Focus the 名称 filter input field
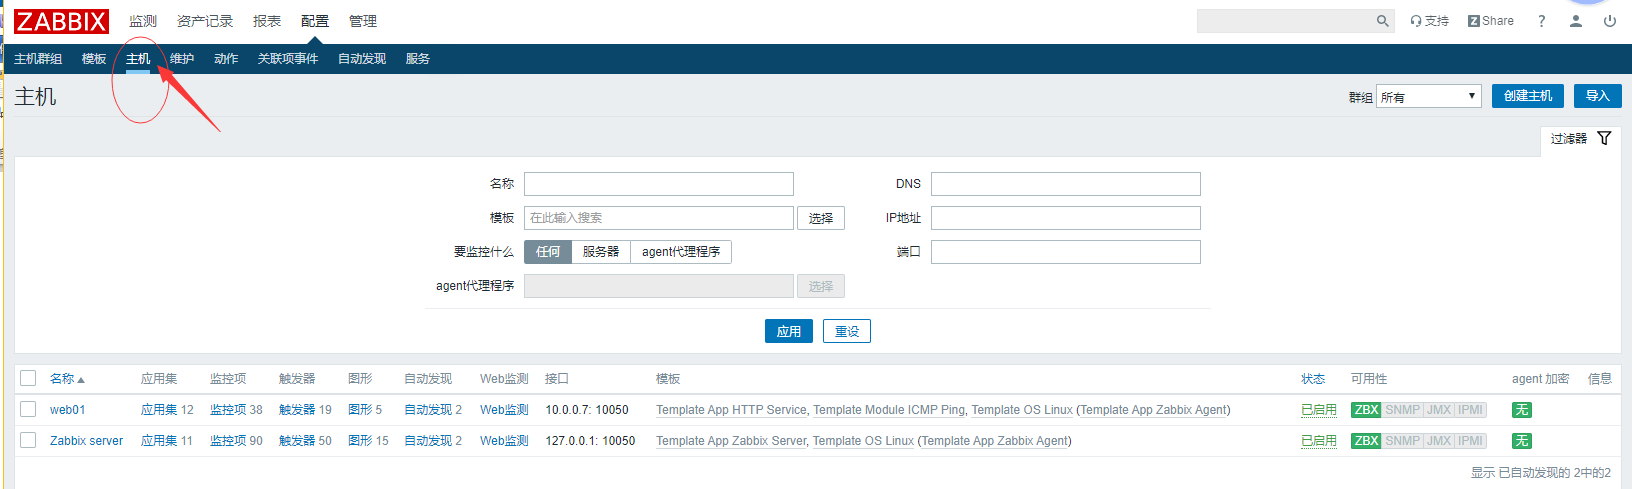The width and height of the screenshot is (1632, 489). click(x=659, y=184)
